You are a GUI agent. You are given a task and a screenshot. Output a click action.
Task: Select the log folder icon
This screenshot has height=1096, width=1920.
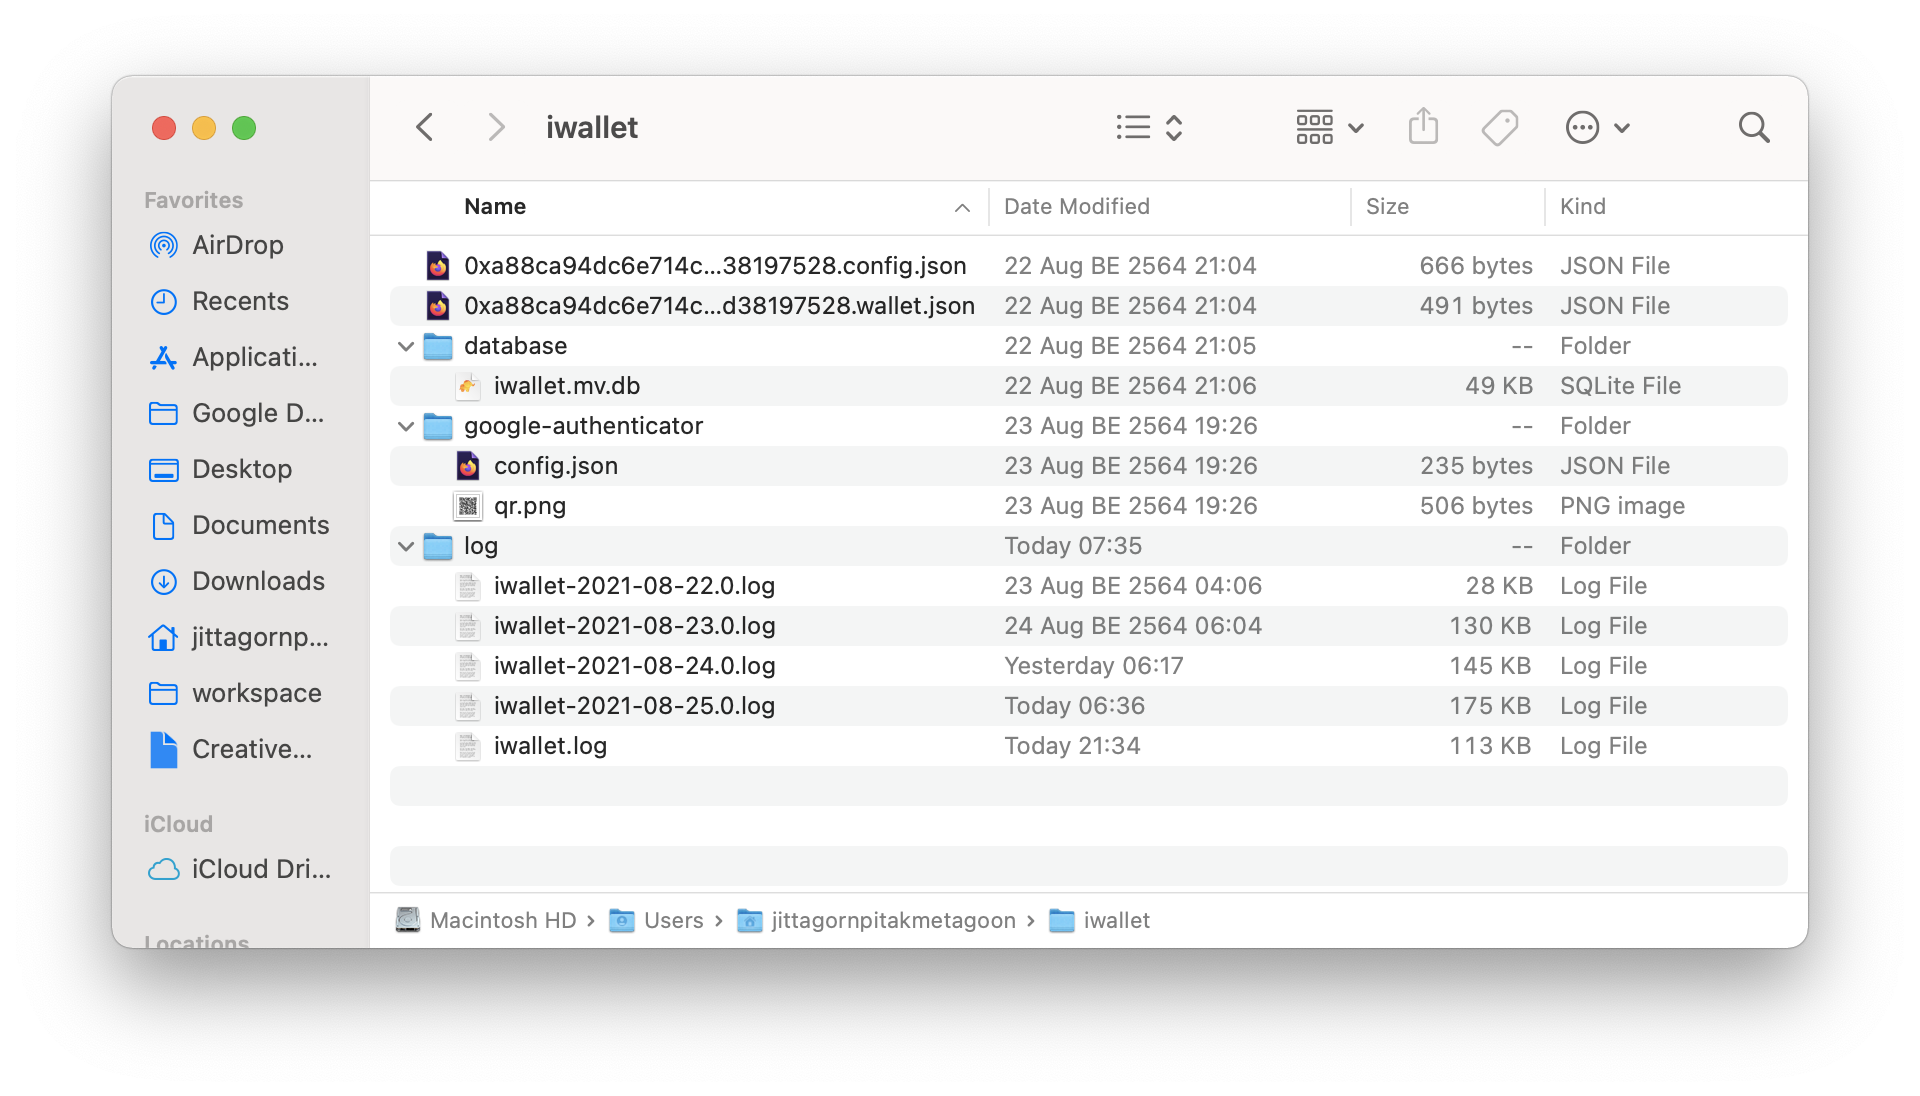coord(438,546)
